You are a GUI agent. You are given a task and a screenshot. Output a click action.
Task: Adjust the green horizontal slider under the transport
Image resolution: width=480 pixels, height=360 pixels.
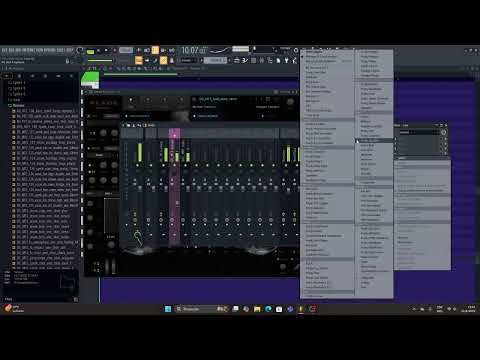(100, 61)
